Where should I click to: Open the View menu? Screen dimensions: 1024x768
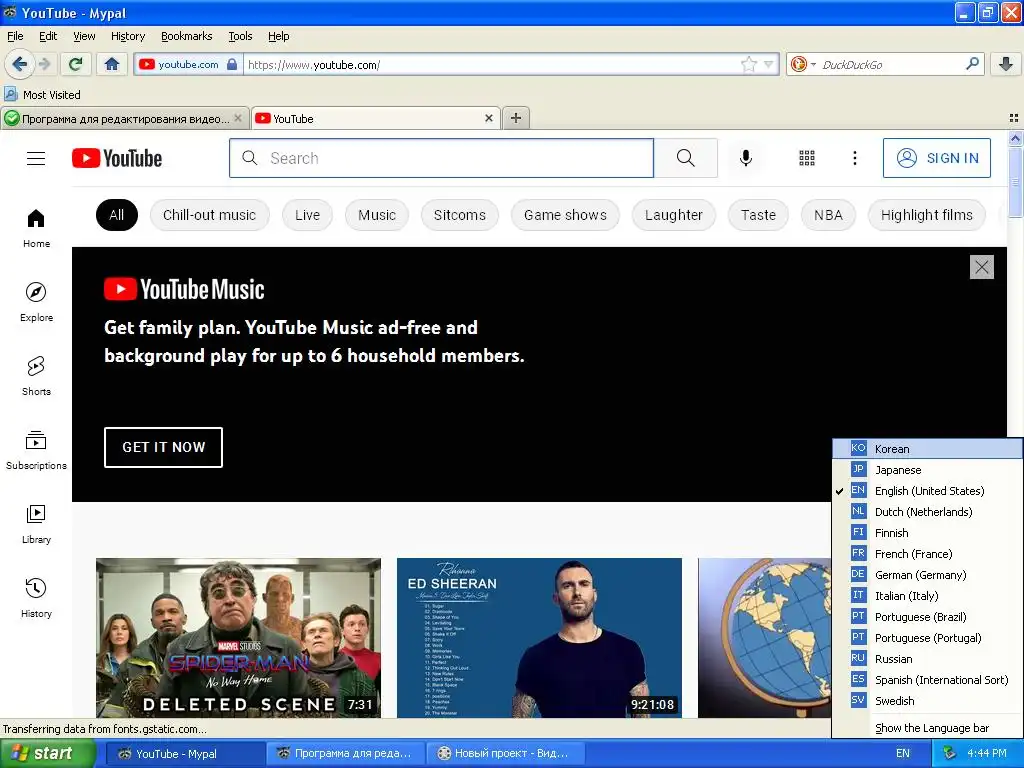tap(84, 36)
